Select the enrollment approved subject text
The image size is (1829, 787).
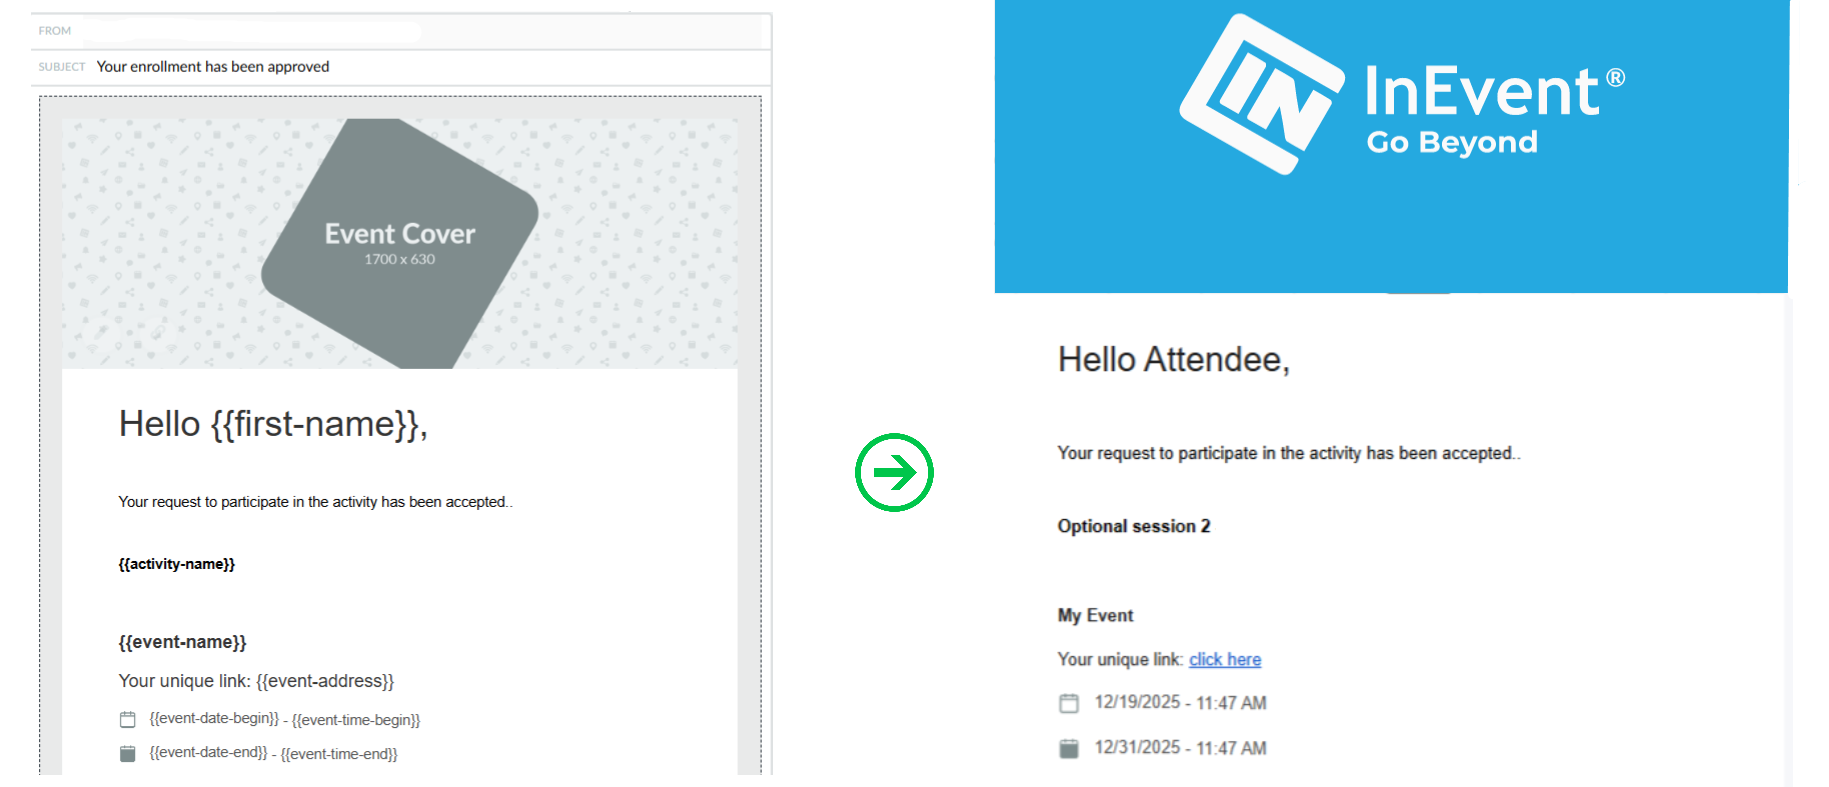212,66
